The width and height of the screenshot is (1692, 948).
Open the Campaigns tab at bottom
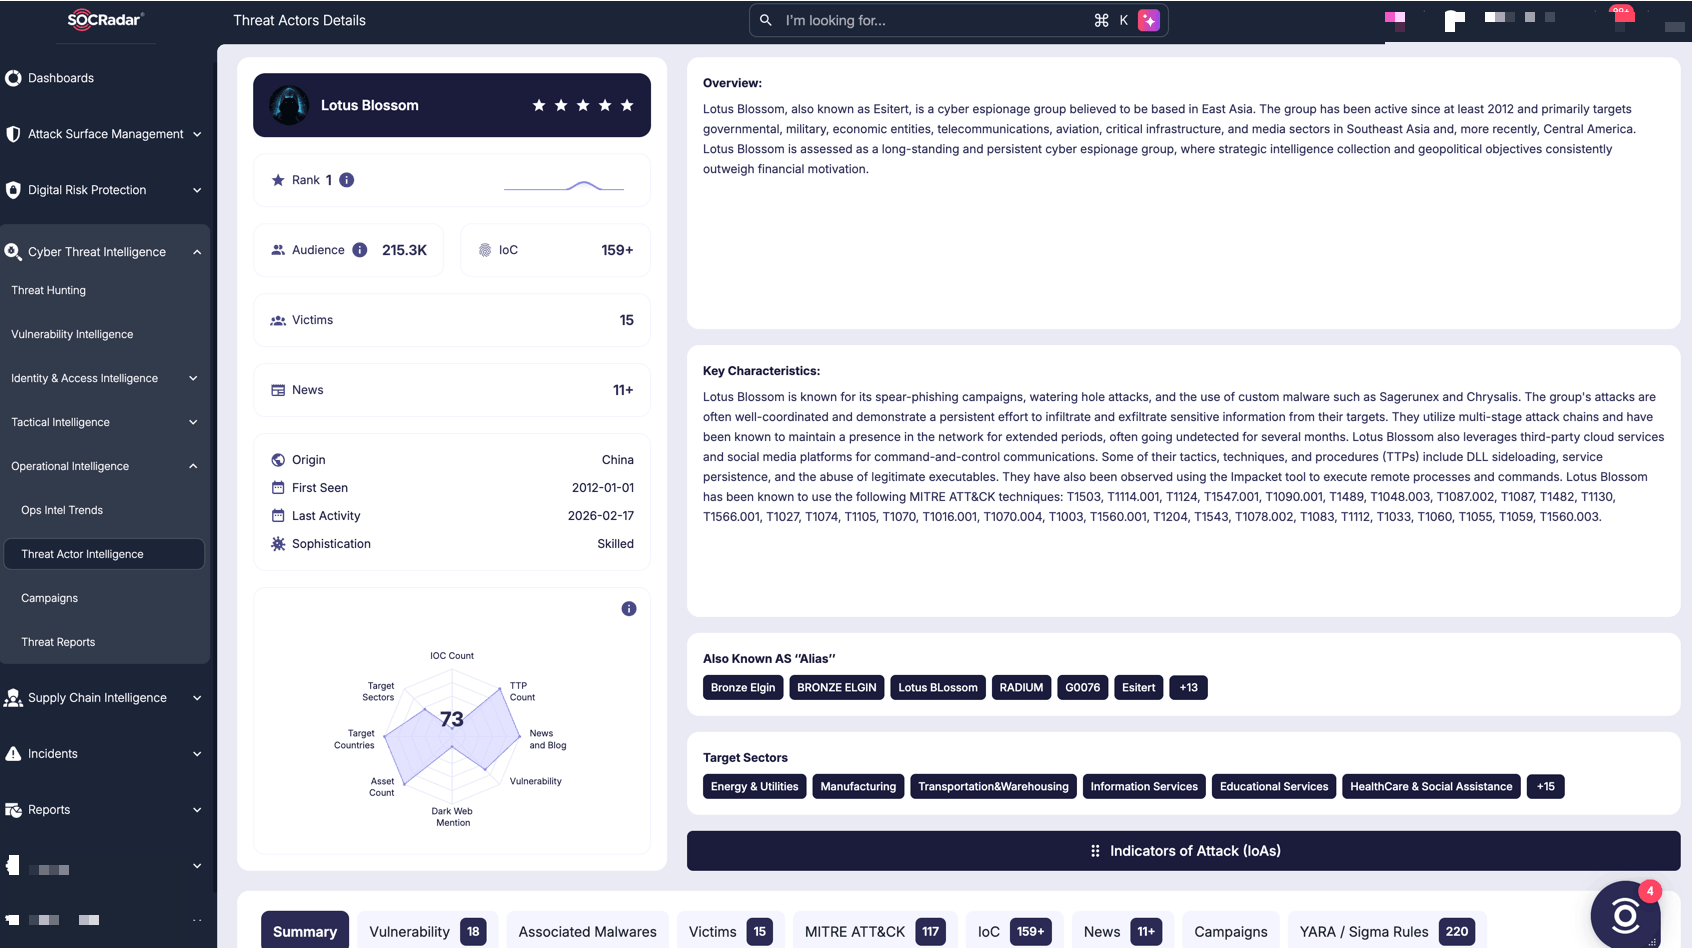point(1231,931)
